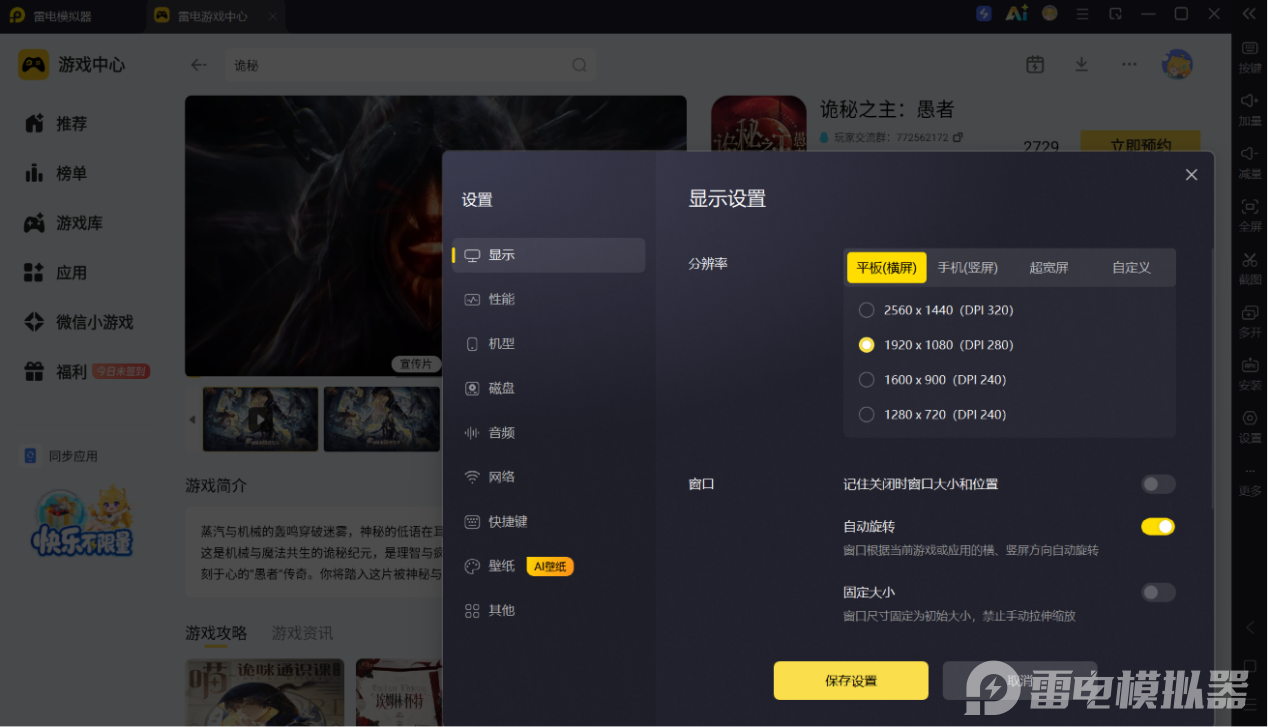Click 减量 volume down tool

(x=1250, y=162)
